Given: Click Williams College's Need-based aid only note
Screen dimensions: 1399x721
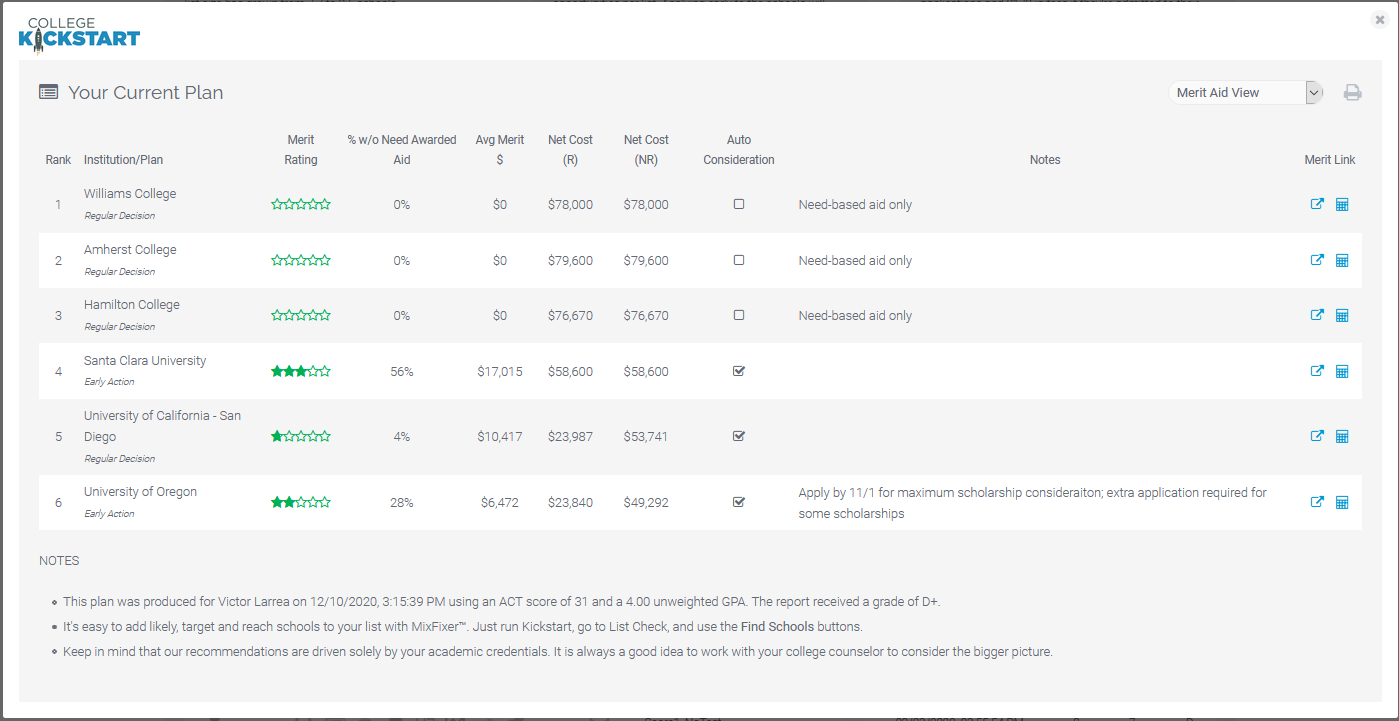Looking at the screenshot, I should pyautogui.click(x=855, y=205).
